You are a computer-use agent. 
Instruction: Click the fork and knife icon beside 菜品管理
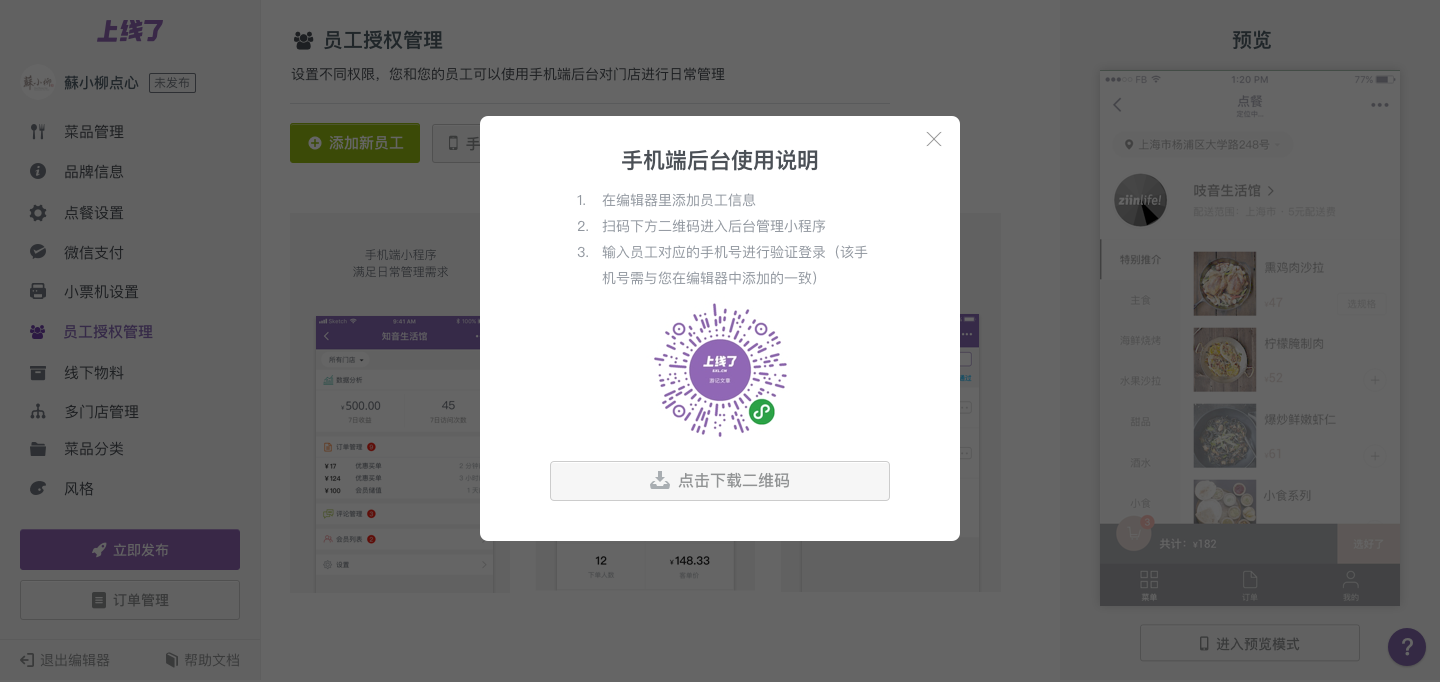click(38, 131)
